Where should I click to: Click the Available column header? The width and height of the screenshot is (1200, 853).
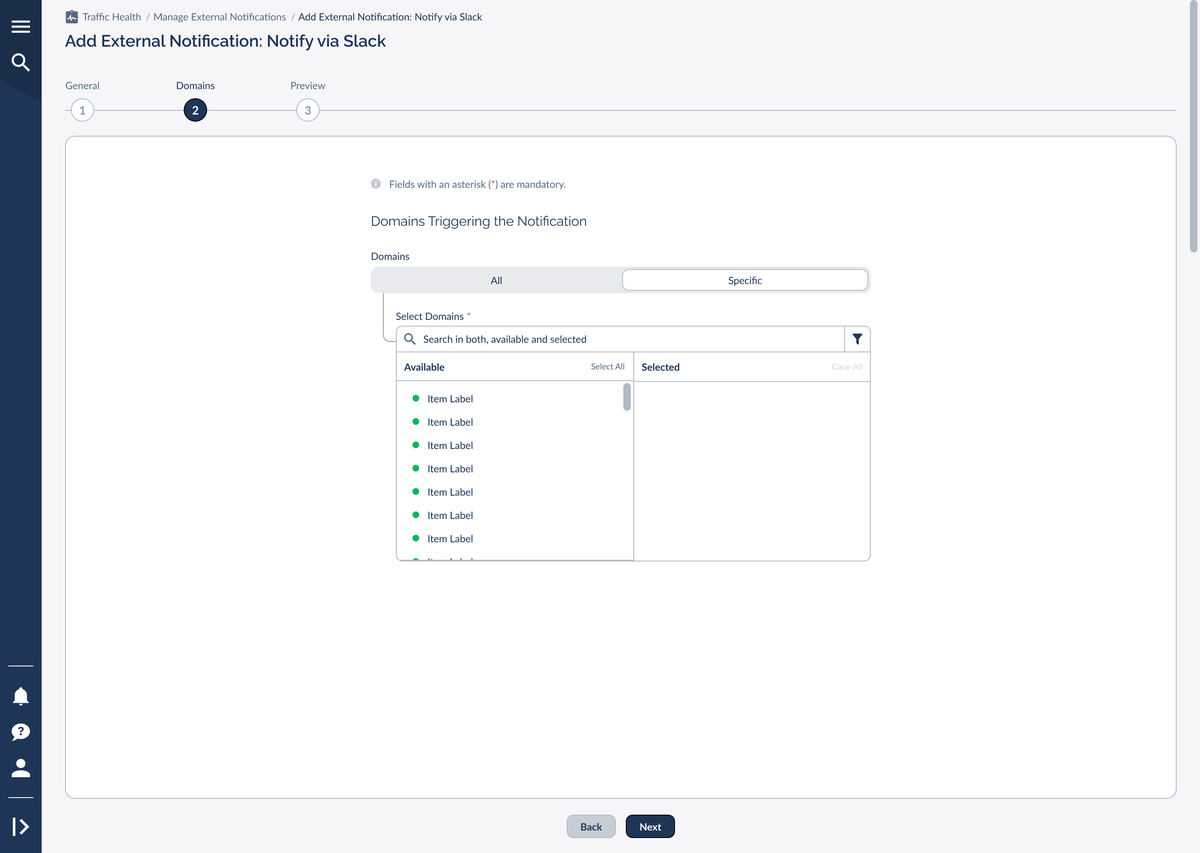point(424,367)
